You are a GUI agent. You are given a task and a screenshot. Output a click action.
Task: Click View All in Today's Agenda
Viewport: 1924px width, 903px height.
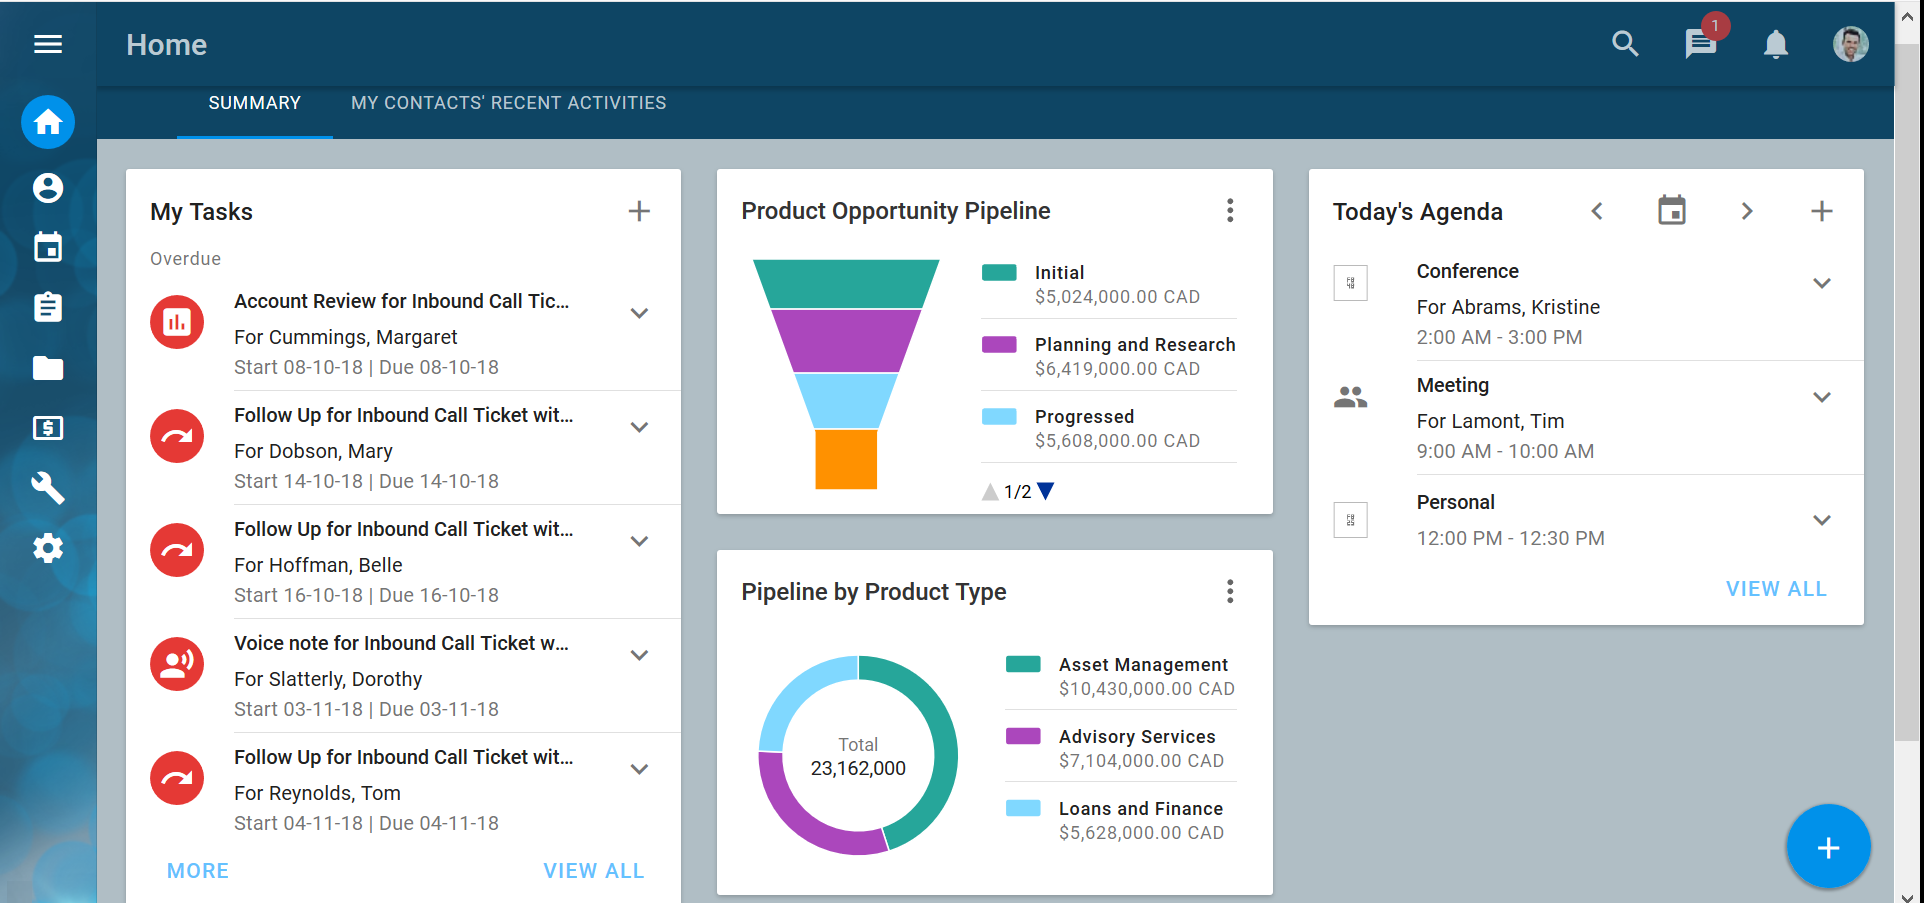point(1775,589)
